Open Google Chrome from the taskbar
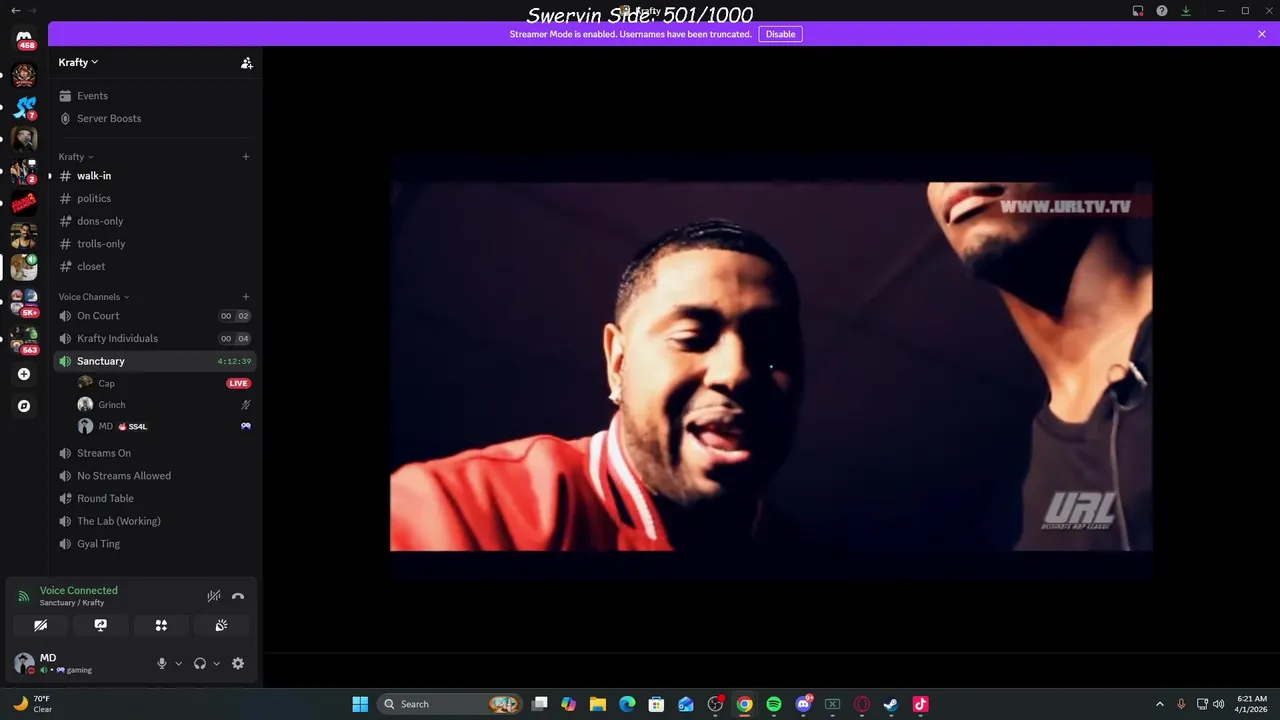1280x720 pixels. point(745,704)
